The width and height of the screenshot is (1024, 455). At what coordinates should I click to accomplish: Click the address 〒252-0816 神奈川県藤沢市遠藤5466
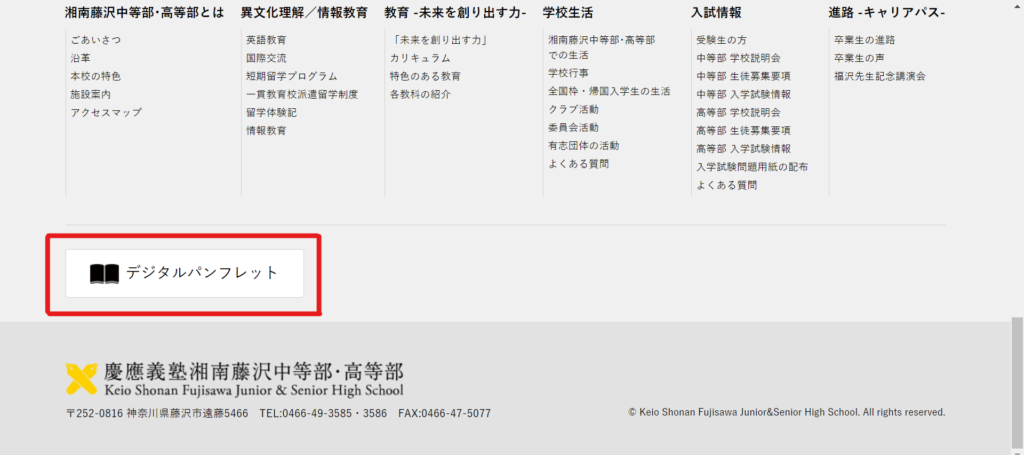click(x=157, y=413)
